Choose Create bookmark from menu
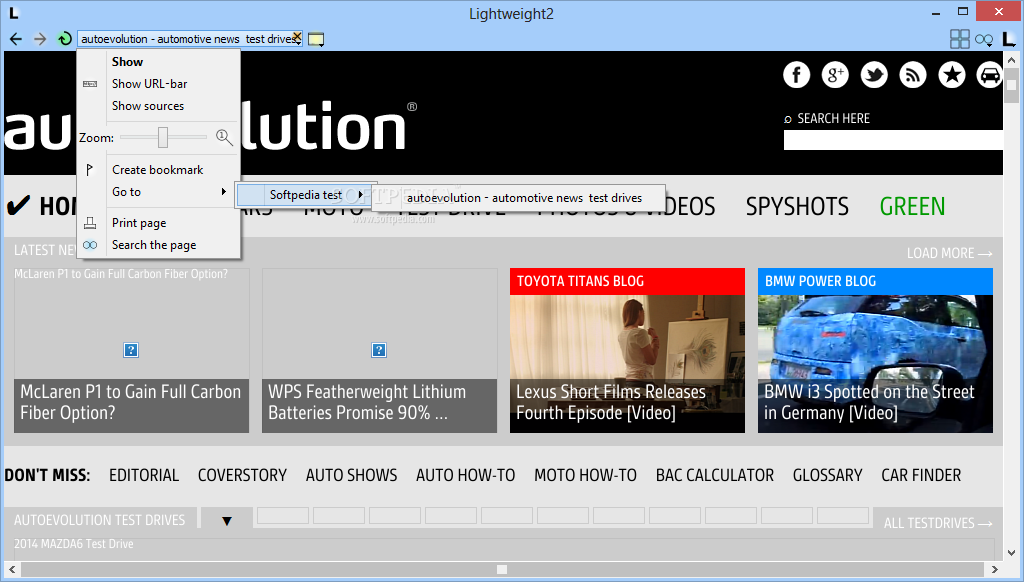This screenshot has height=582, width=1024. pos(159,170)
